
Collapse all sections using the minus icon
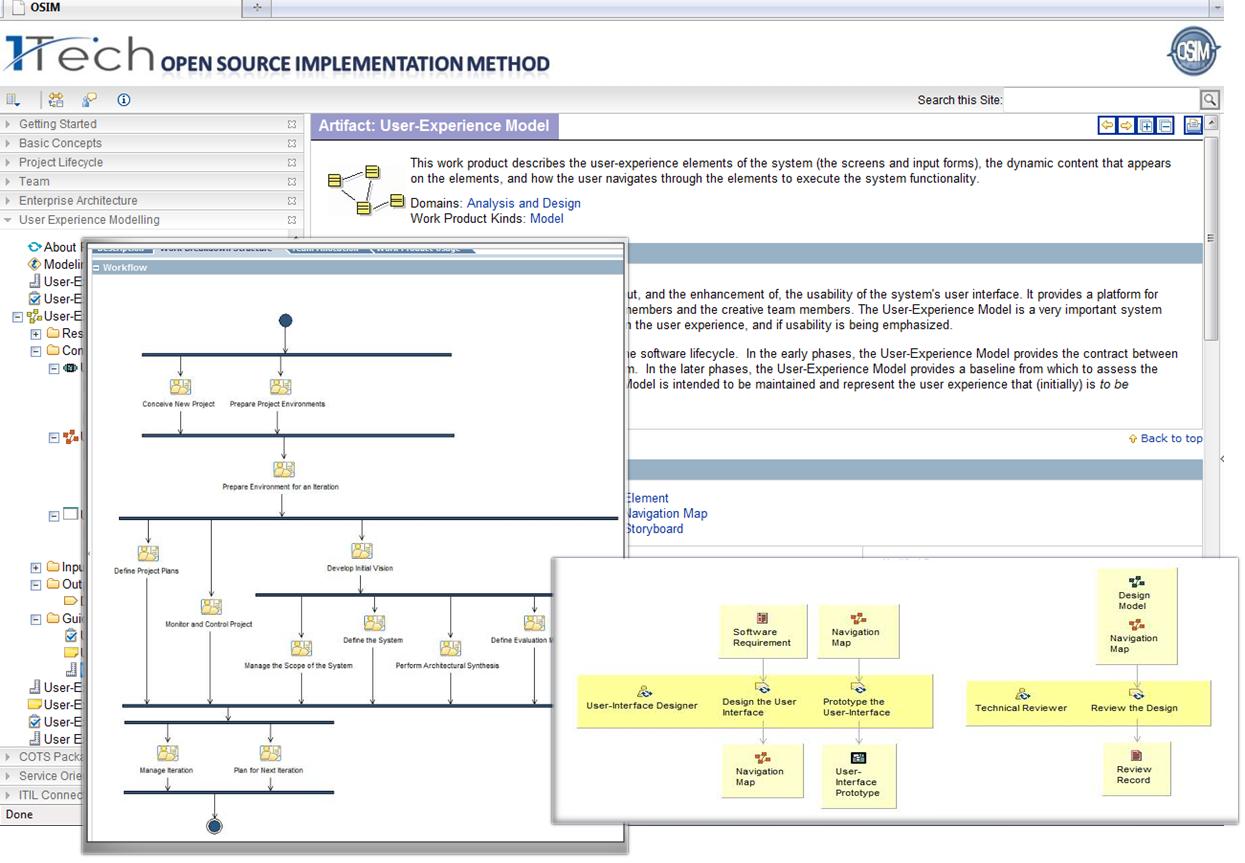(x=1165, y=126)
